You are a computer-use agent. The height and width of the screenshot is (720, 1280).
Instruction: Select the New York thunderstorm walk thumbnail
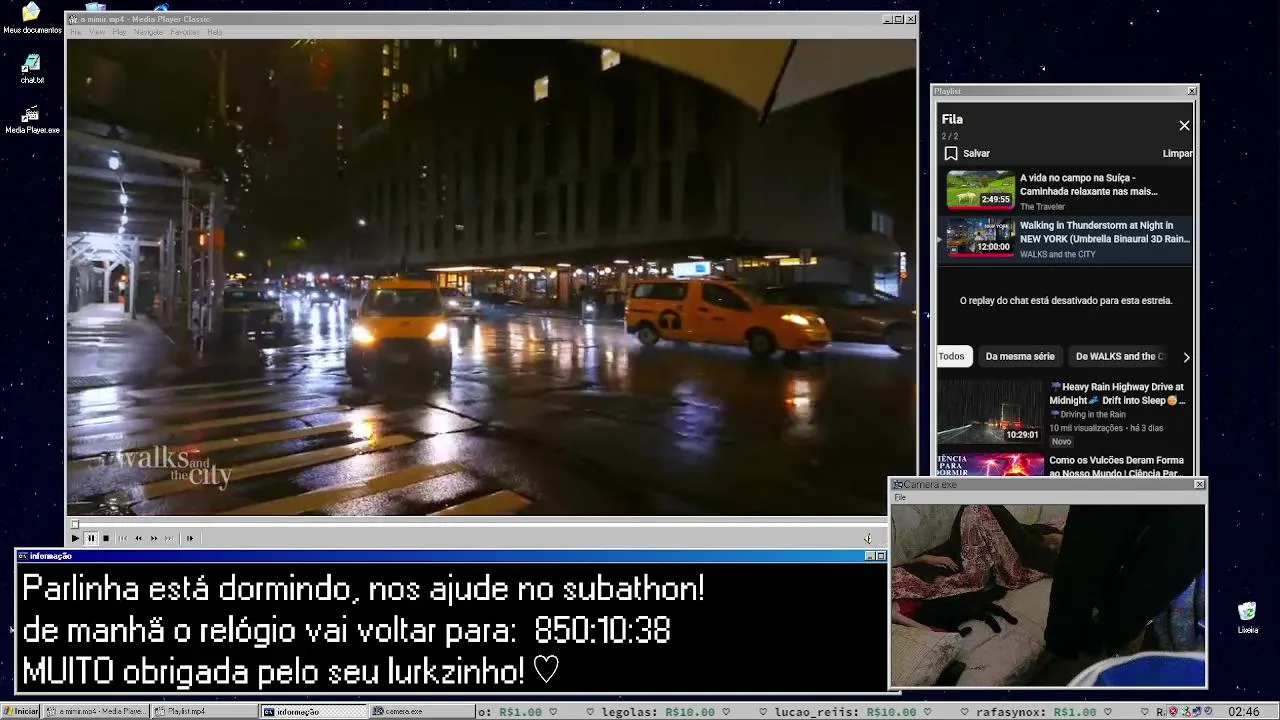(981, 237)
